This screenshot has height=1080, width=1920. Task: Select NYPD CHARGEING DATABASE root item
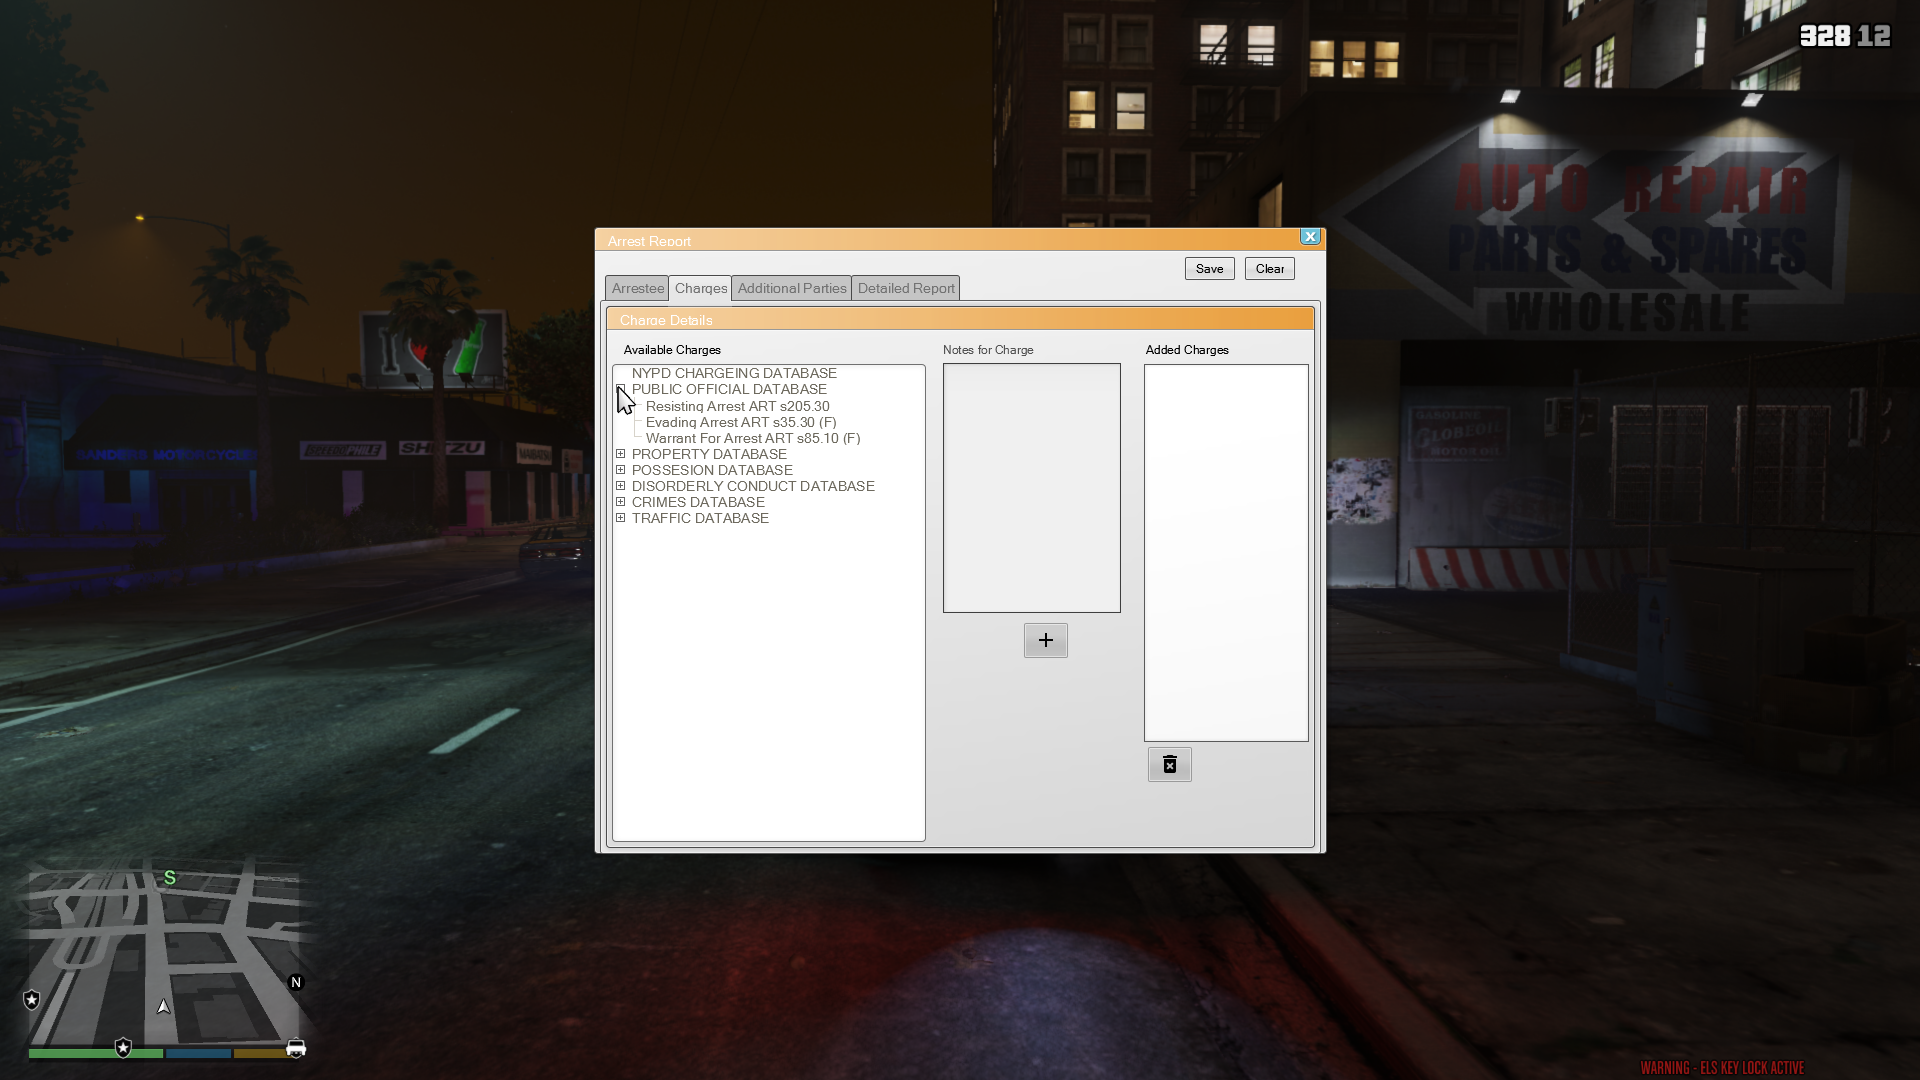(733, 373)
